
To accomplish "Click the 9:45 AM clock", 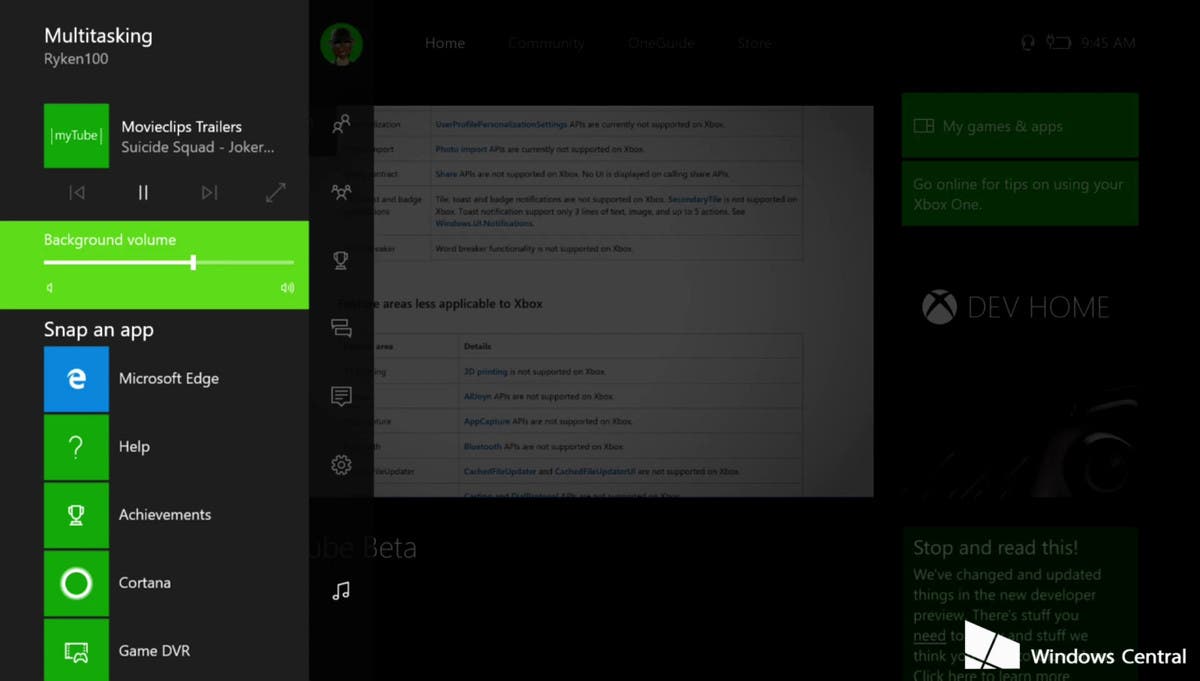I will point(1108,43).
